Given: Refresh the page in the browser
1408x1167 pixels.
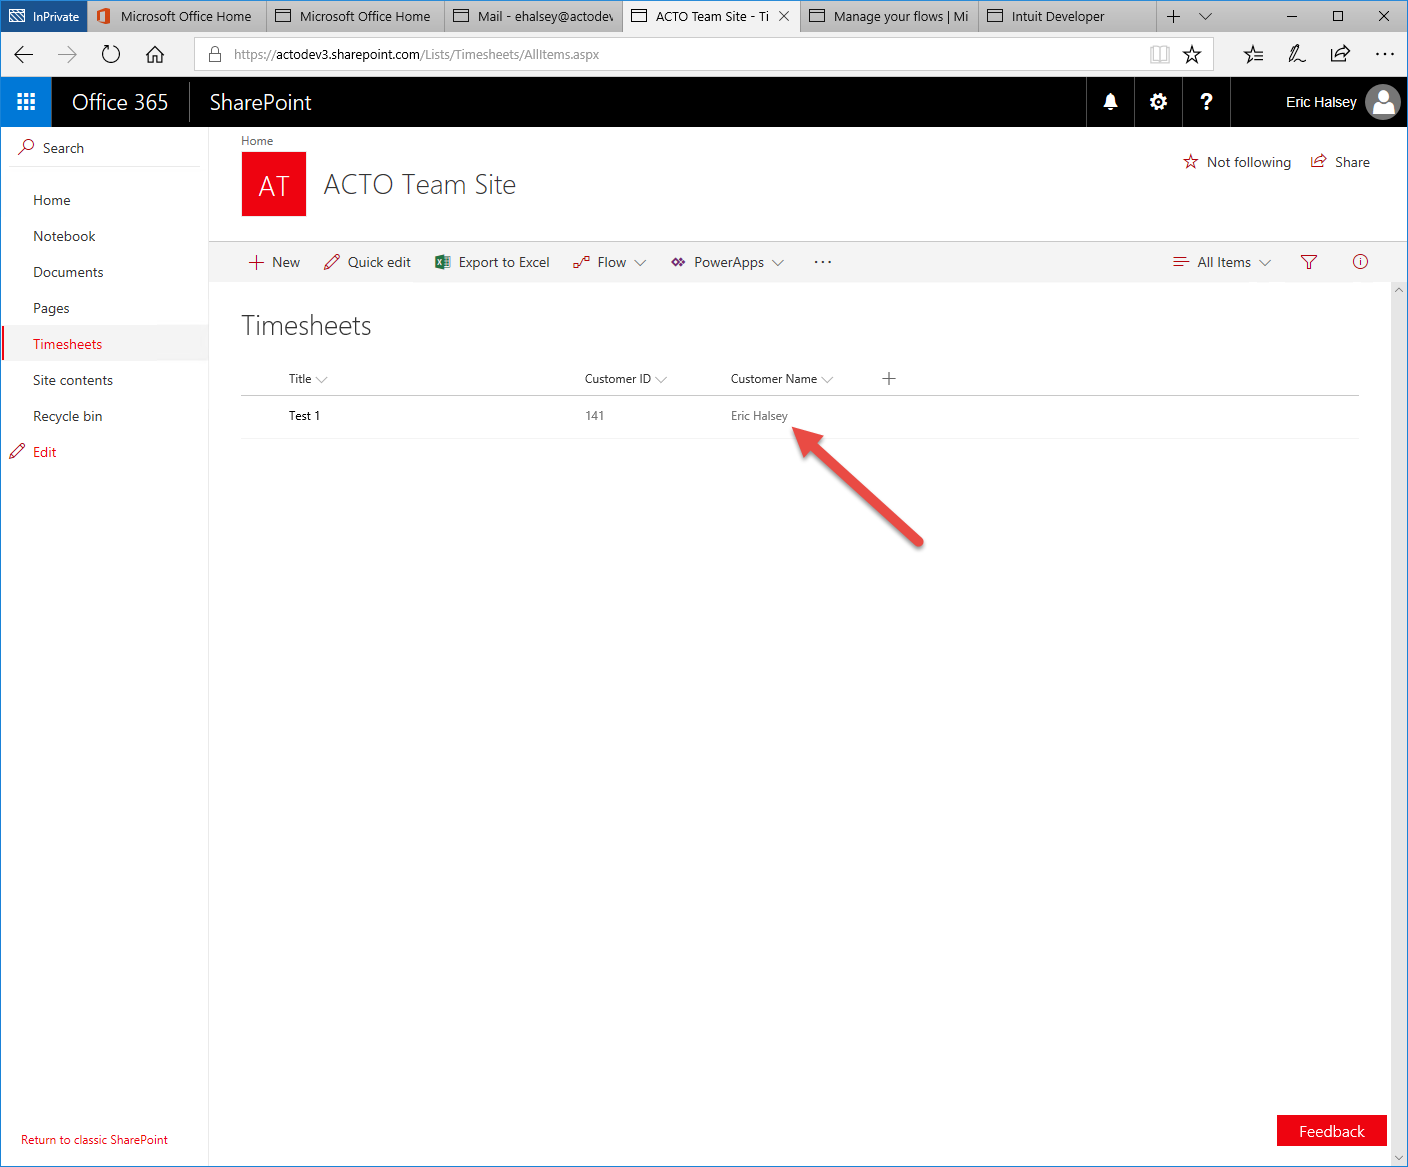Looking at the screenshot, I should (x=111, y=54).
